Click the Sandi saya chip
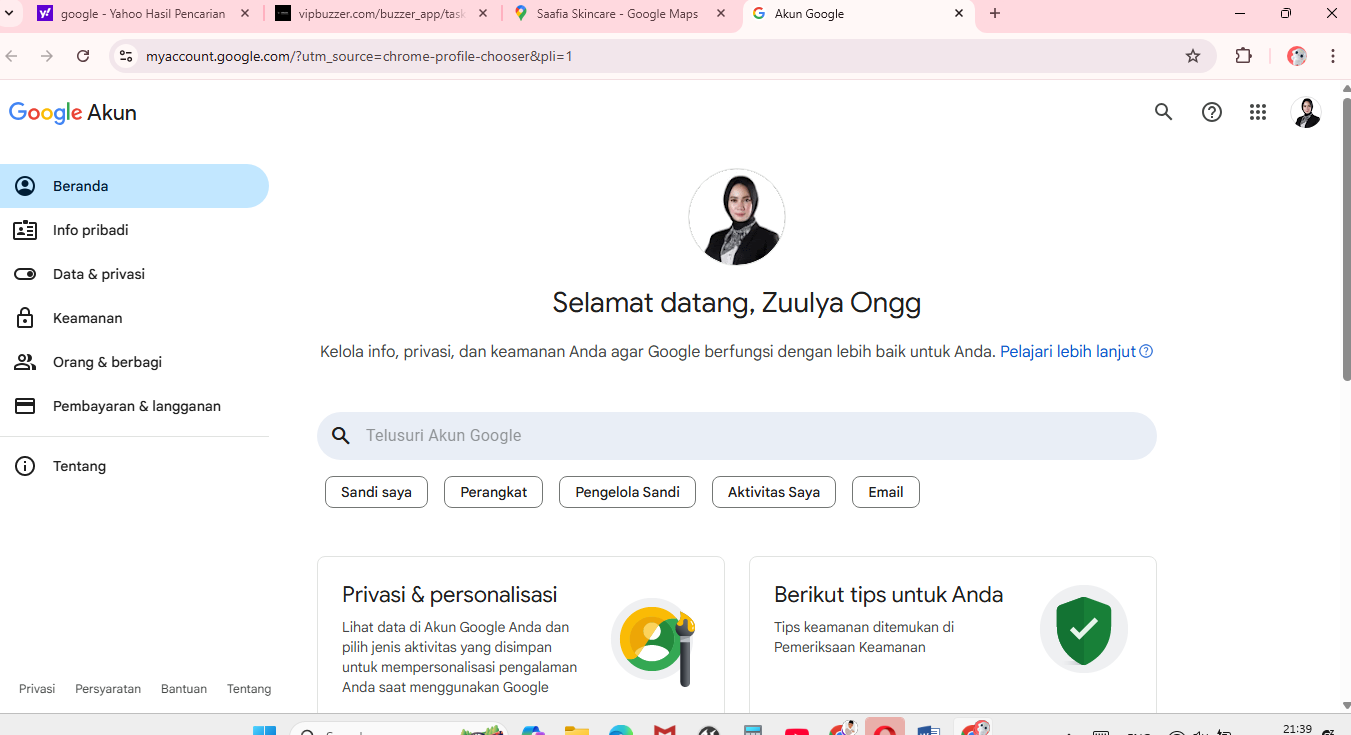Screen dimensions: 1351x735 click(x=376, y=492)
